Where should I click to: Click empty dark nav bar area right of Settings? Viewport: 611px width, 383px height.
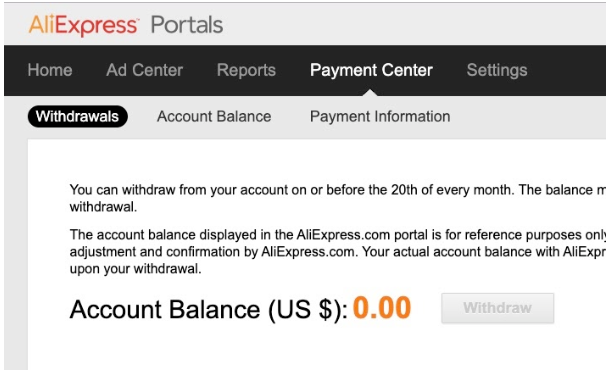coord(567,71)
